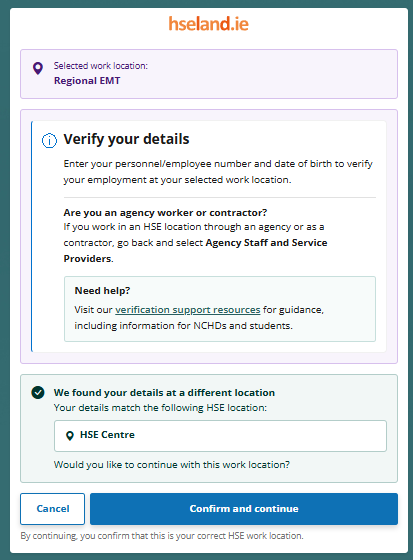Click 'We found your details' heading
The height and width of the screenshot is (560, 413).
(x=164, y=392)
